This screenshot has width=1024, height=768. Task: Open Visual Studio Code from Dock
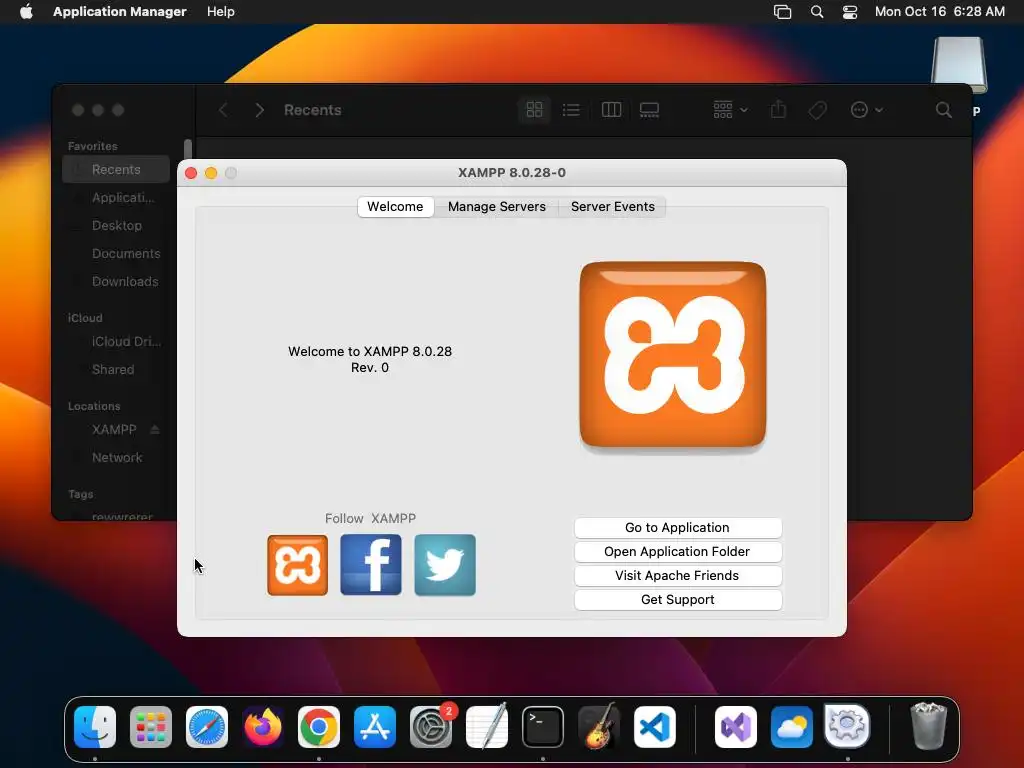(x=654, y=727)
